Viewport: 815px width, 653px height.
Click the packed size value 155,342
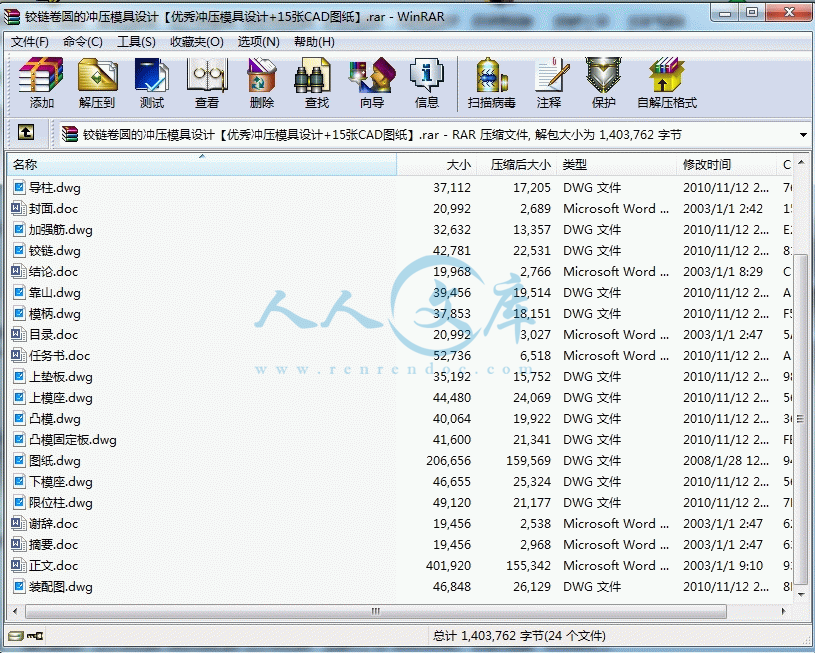coord(528,566)
